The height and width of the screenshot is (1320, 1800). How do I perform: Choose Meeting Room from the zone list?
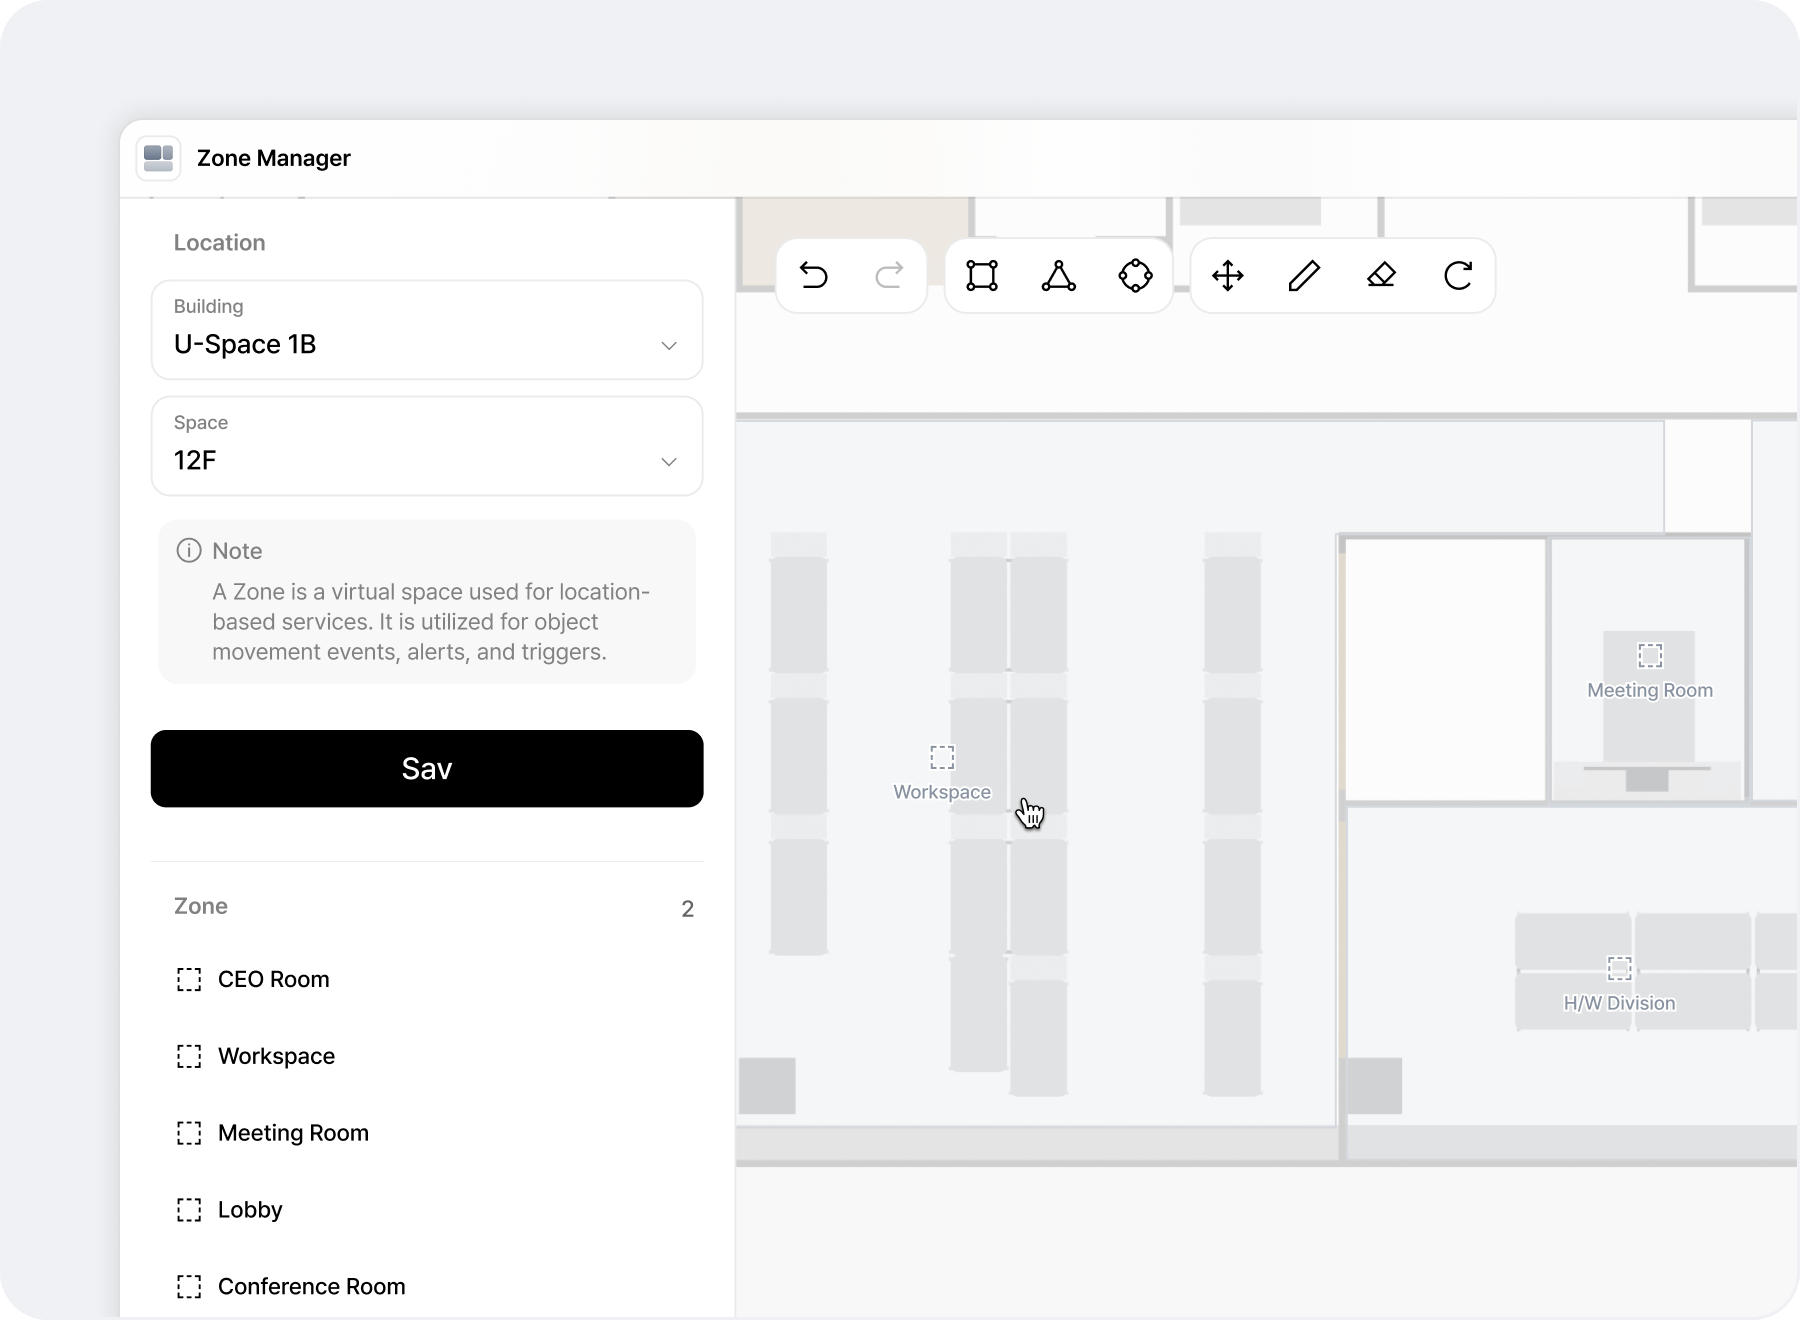(292, 1133)
